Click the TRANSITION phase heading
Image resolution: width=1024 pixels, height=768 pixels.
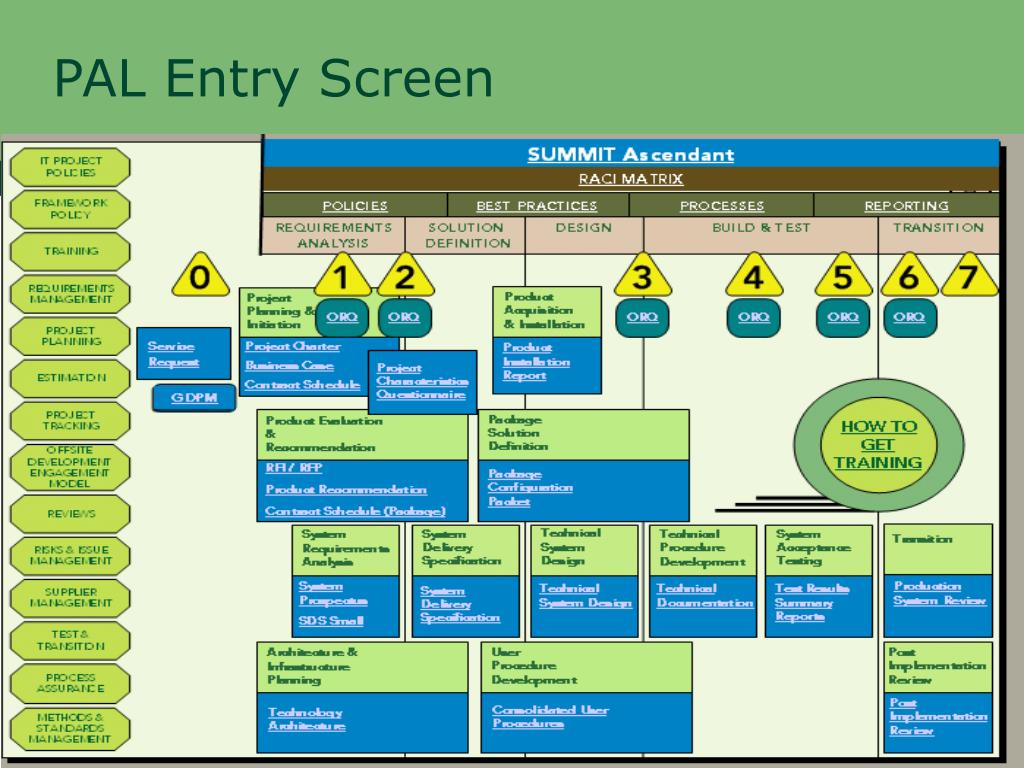tap(938, 228)
